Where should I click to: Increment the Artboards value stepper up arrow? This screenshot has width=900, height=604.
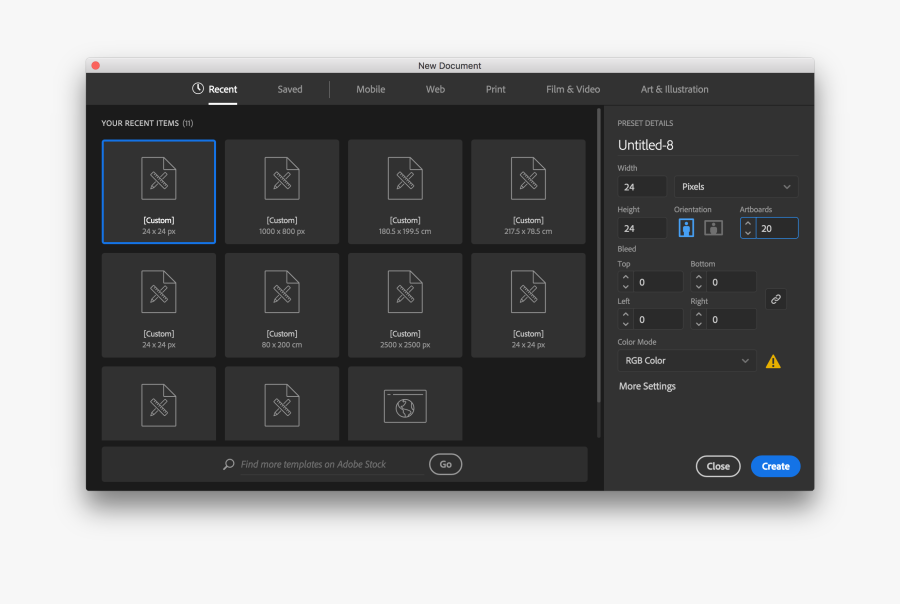coord(746,223)
